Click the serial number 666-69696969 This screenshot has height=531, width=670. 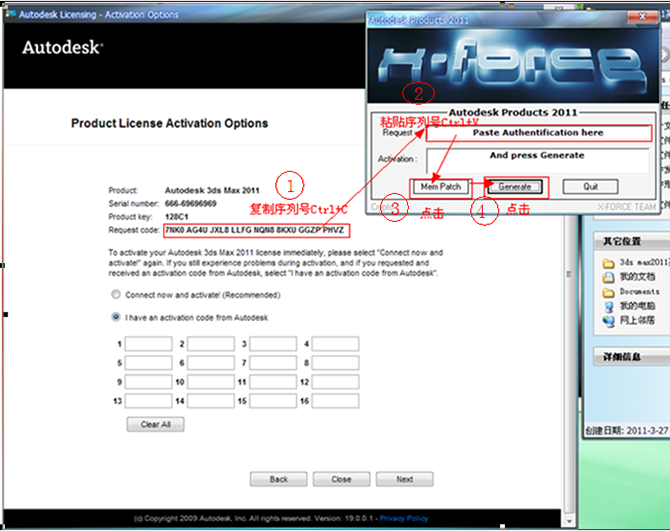191,204
